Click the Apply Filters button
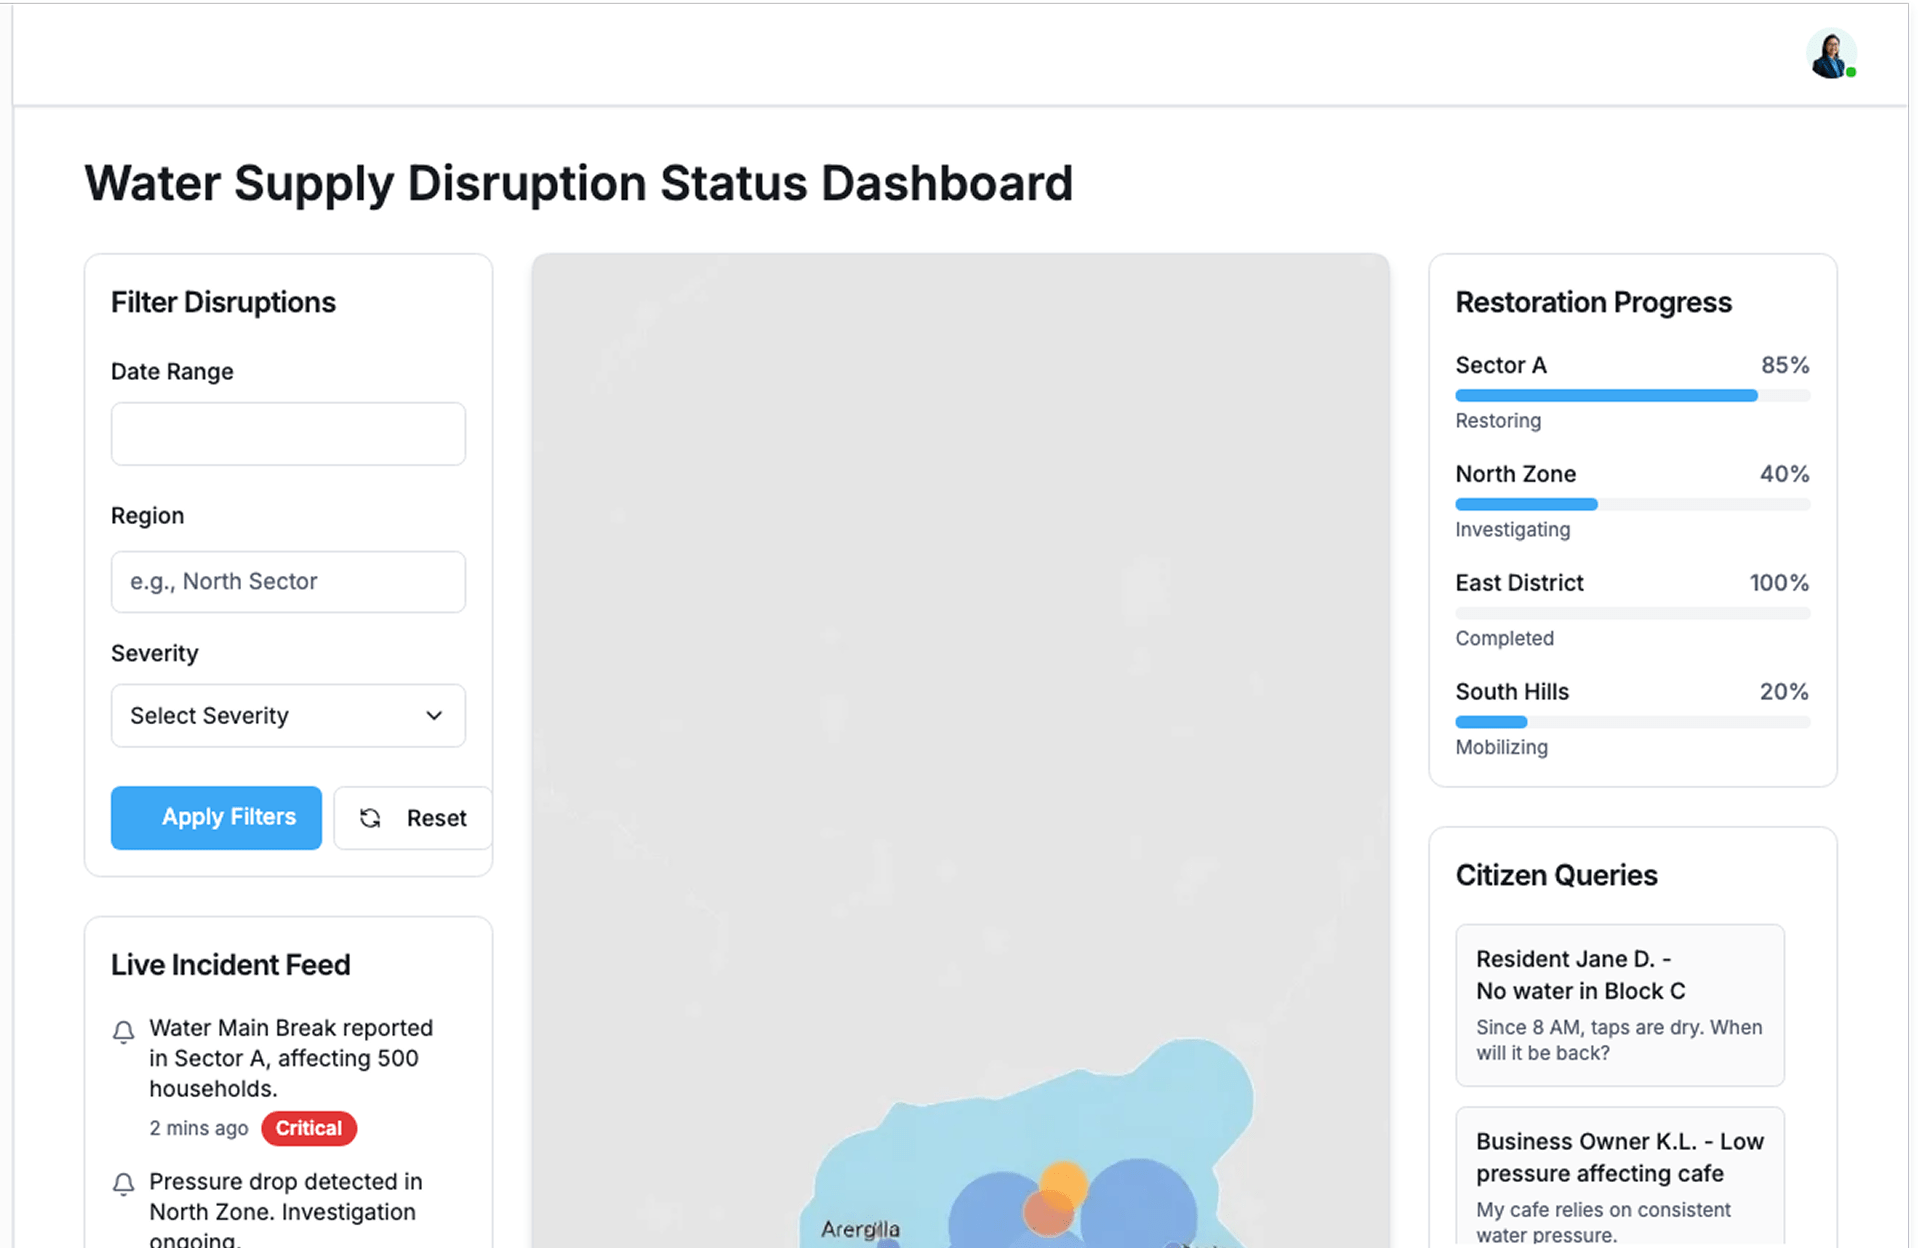The width and height of the screenshot is (1920, 1248). point(216,818)
